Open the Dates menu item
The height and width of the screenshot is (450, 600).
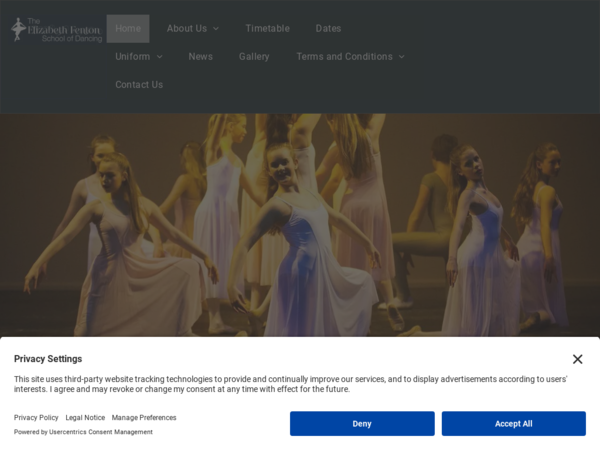click(x=328, y=29)
